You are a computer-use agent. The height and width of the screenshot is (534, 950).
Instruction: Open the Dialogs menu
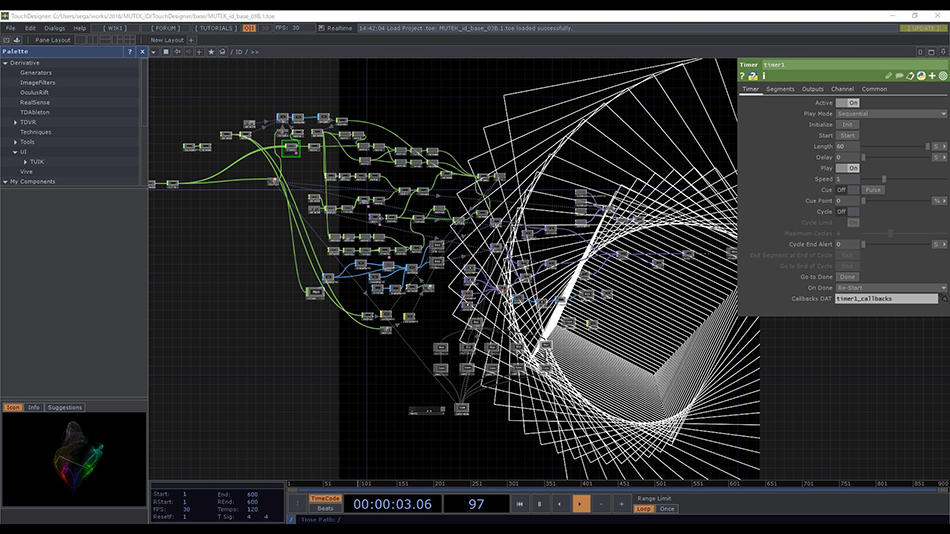click(54, 28)
